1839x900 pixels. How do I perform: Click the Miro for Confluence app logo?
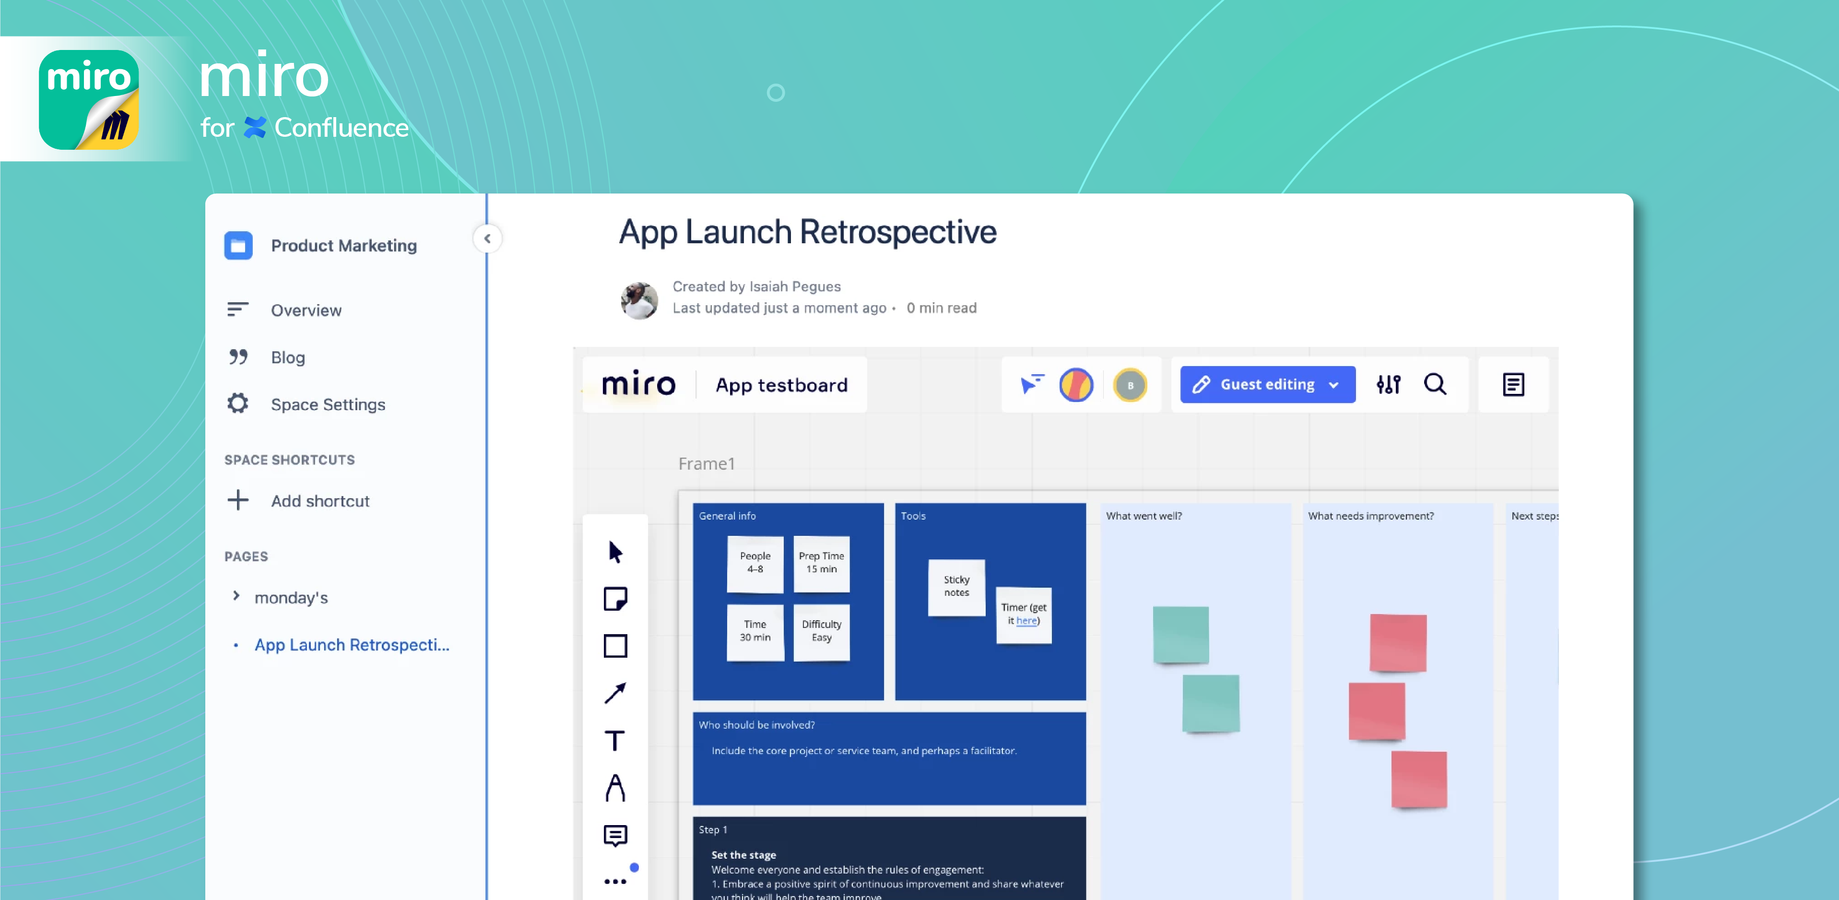coord(89,100)
